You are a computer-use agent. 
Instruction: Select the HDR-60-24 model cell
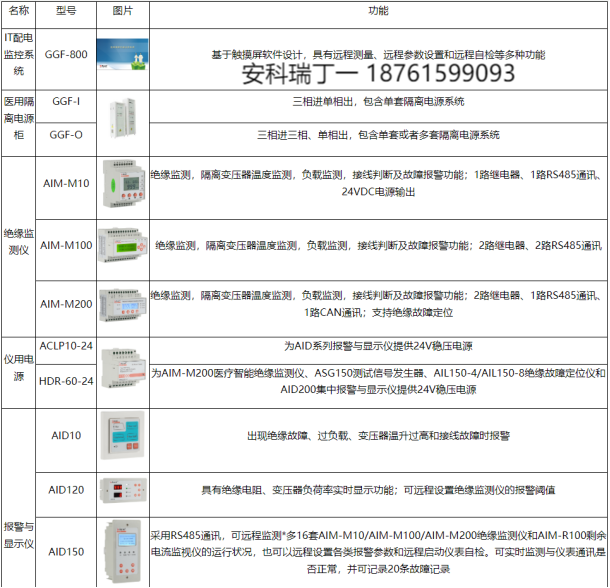(66, 386)
